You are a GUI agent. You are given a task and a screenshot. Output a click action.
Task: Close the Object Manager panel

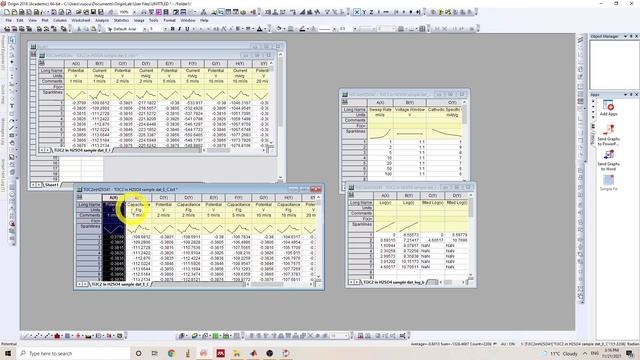(x=636, y=36)
